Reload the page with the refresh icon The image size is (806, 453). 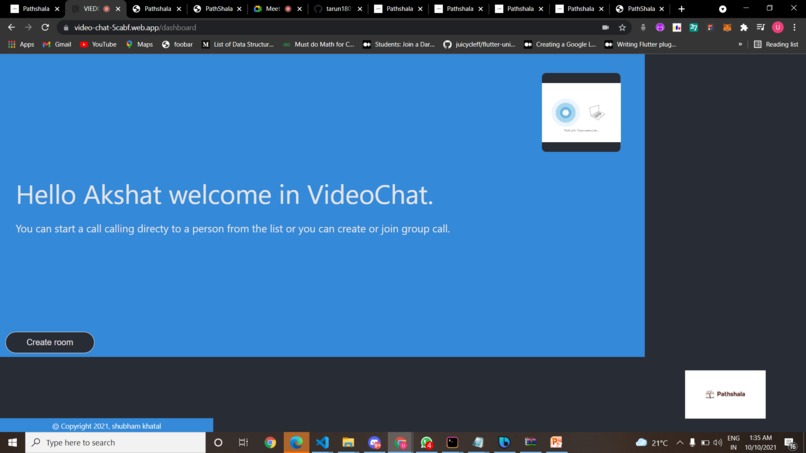point(45,27)
